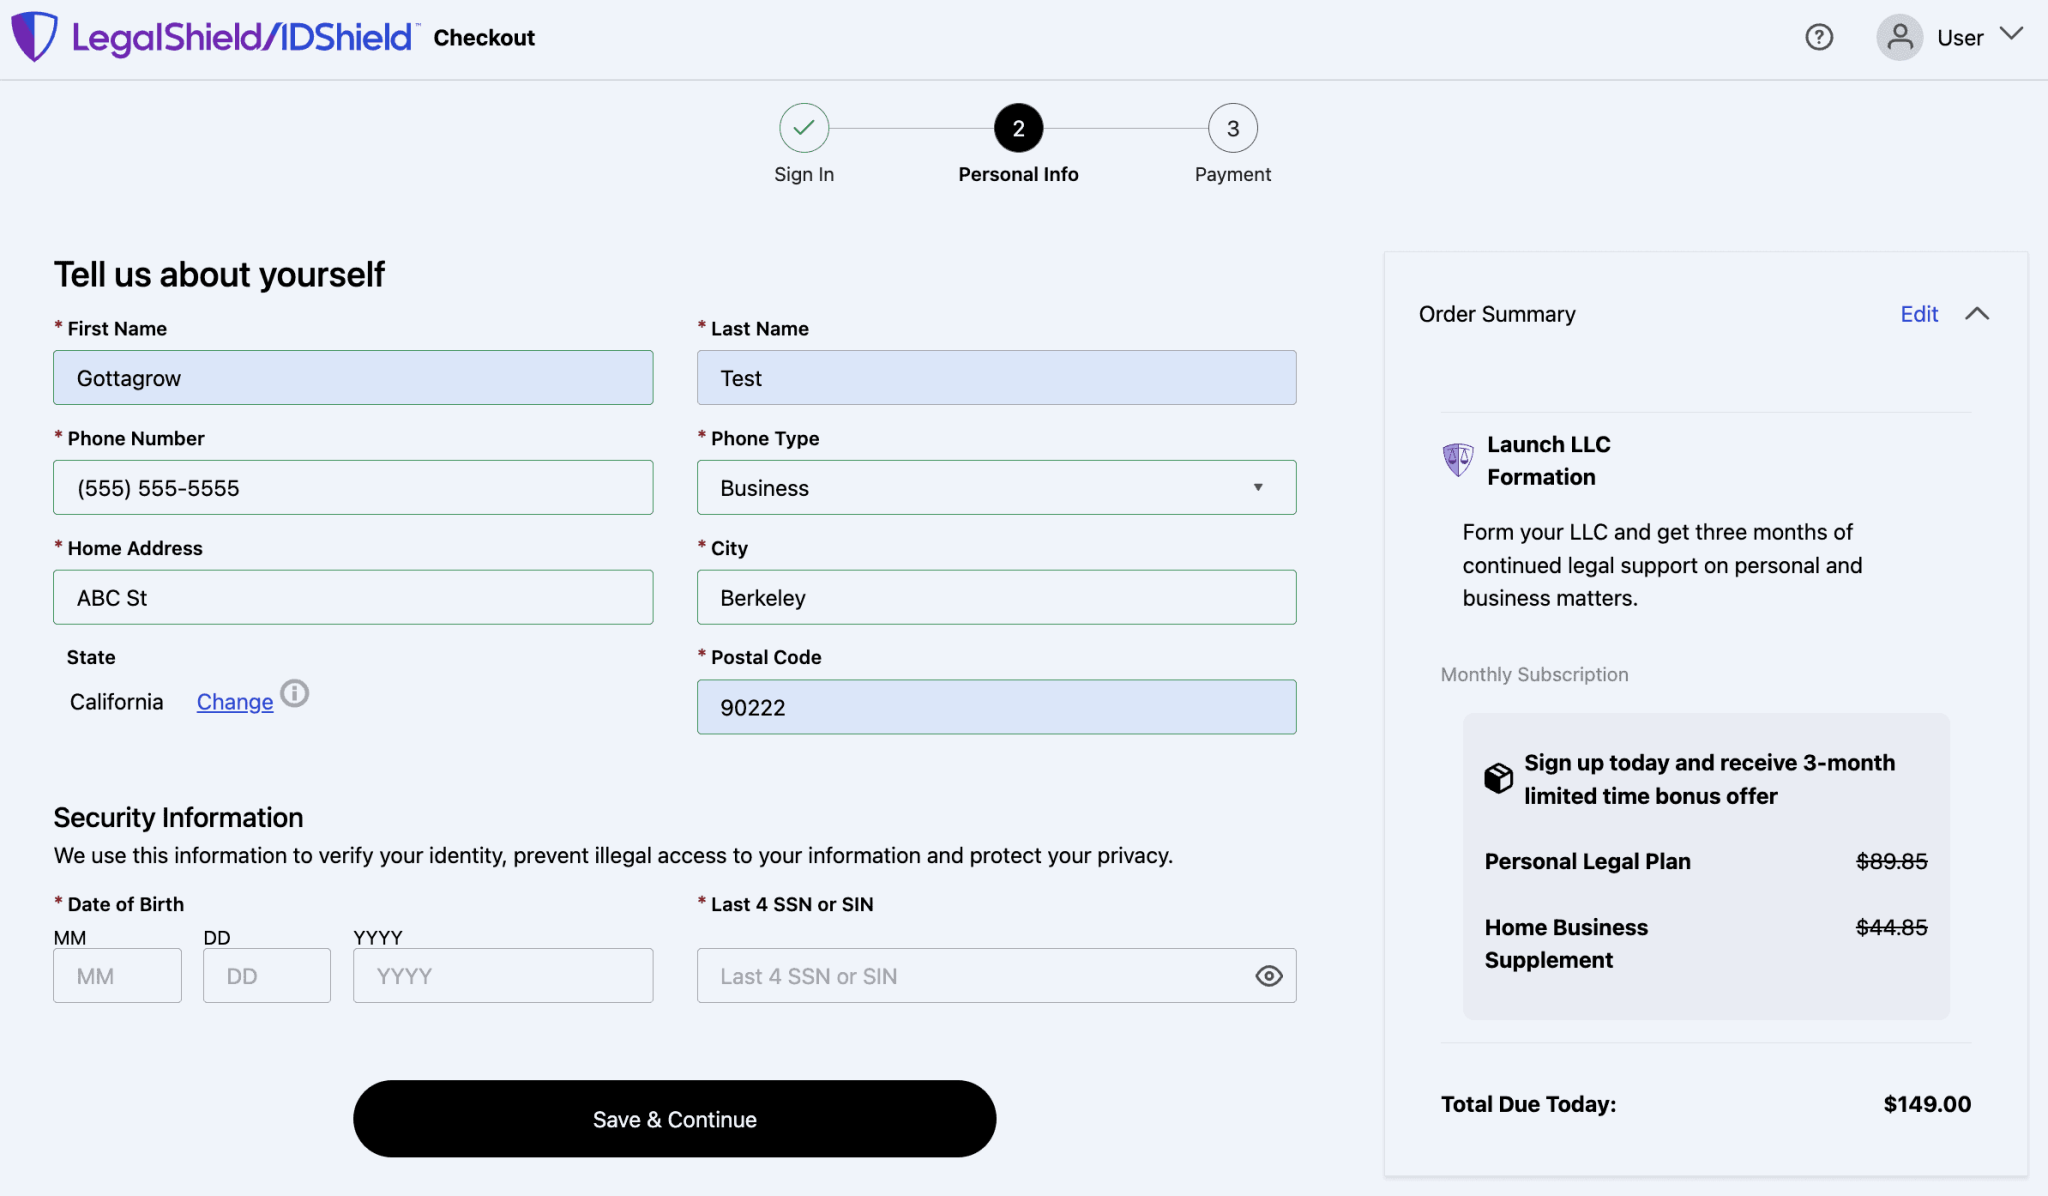The image size is (2048, 1196).
Task: Click the User avatar icon
Action: pyautogui.click(x=1899, y=37)
